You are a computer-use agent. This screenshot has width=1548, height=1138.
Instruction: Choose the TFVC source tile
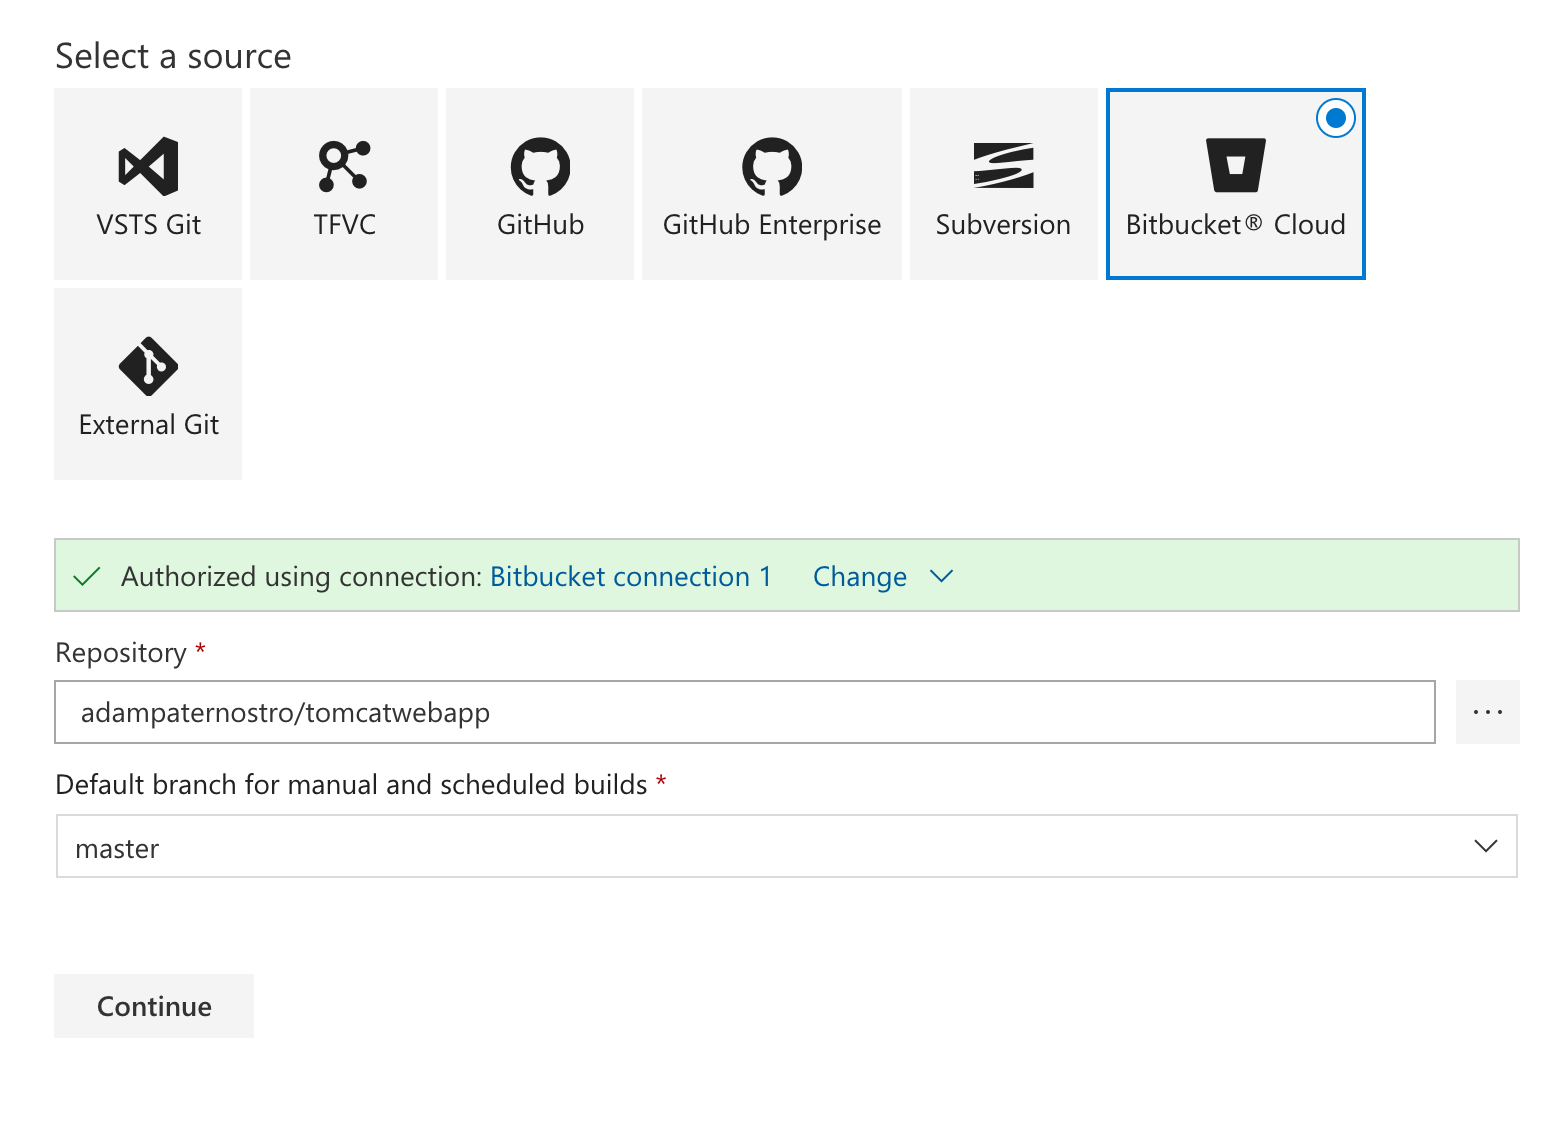(344, 184)
